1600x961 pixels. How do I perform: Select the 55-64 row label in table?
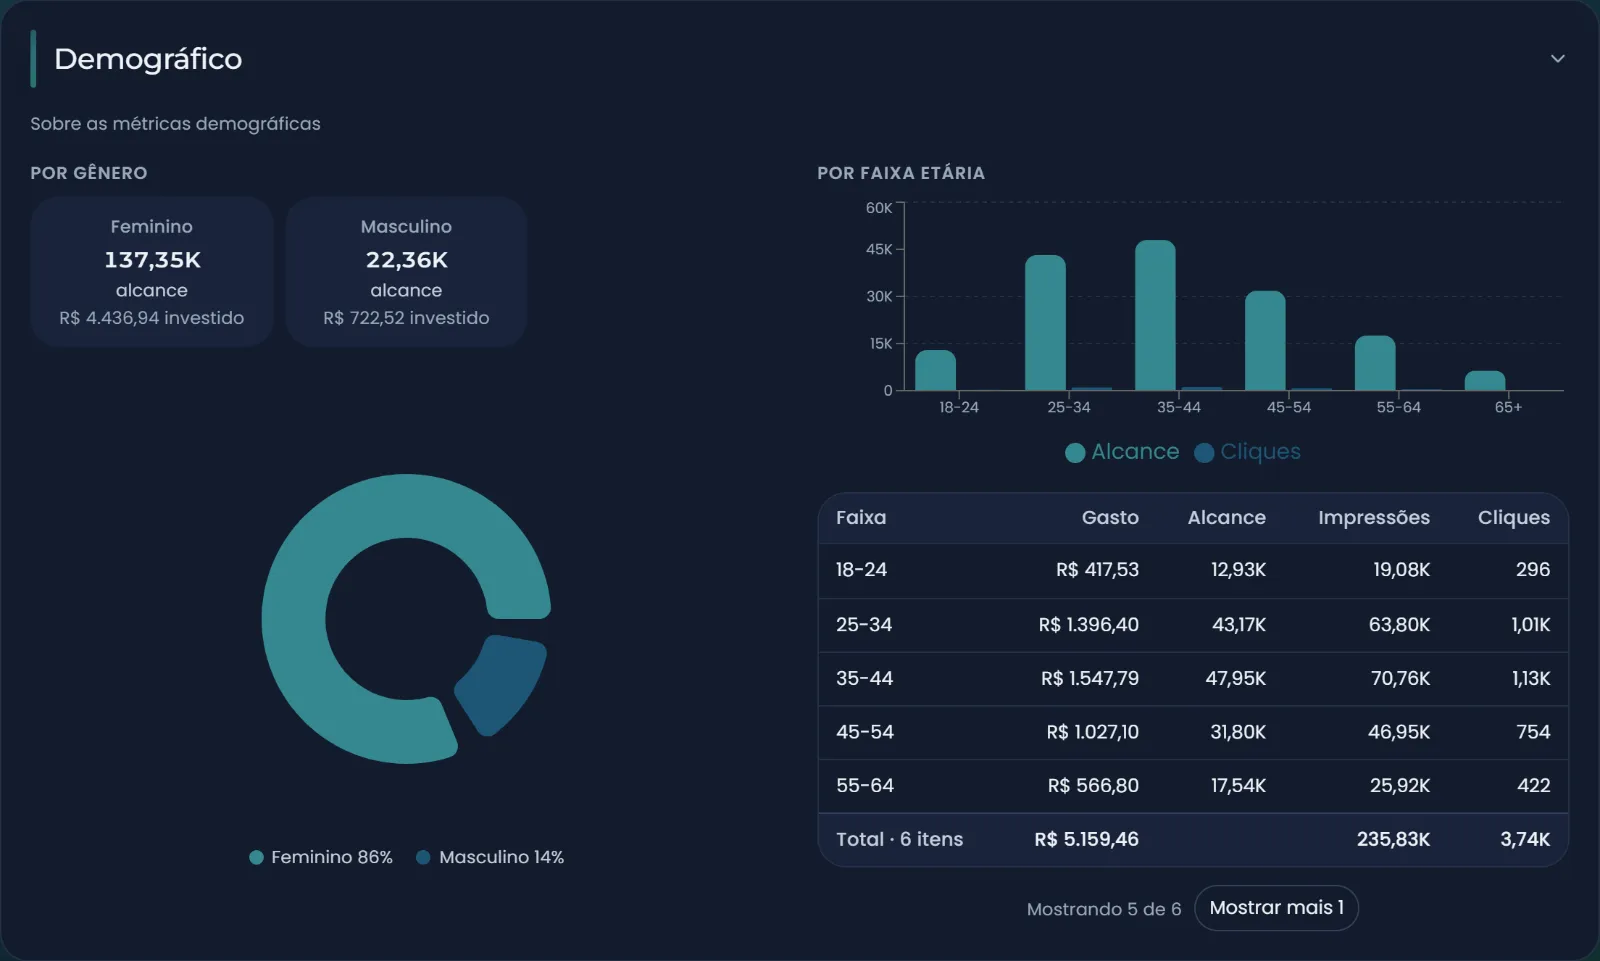click(x=865, y=786)
